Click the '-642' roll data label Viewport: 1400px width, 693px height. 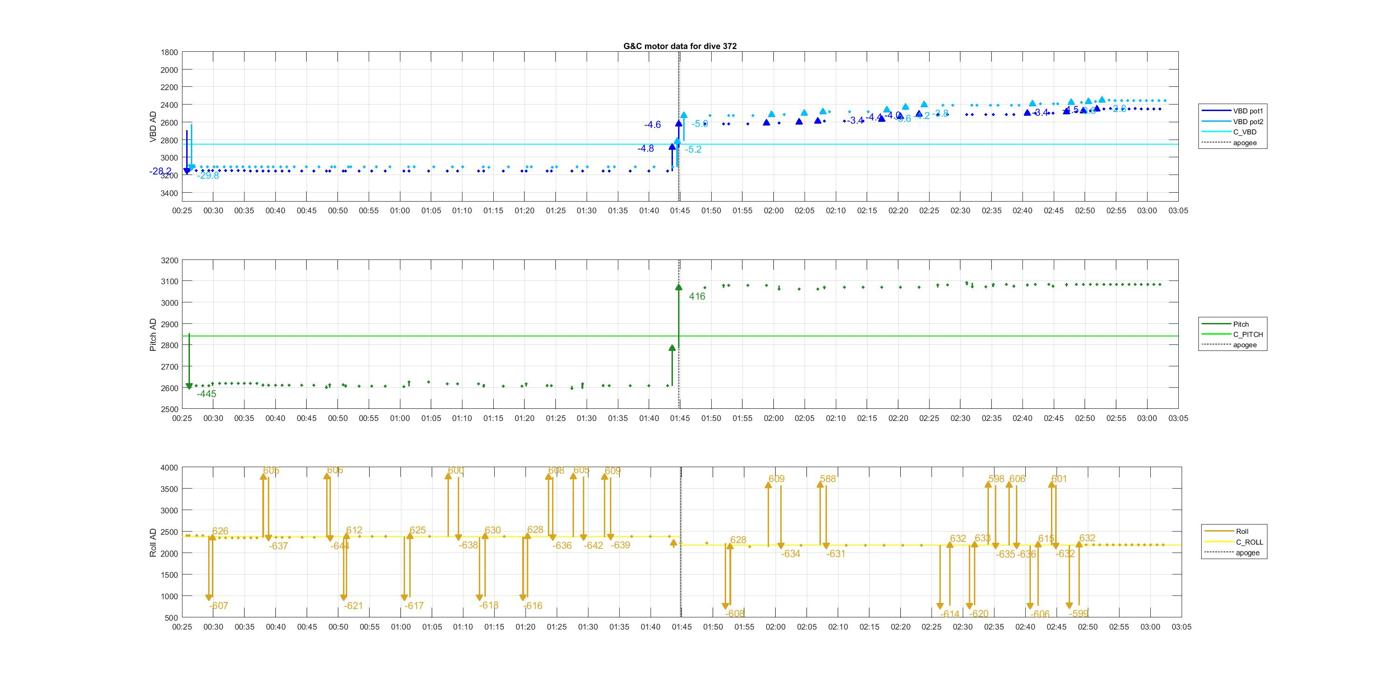coord(594,545)
